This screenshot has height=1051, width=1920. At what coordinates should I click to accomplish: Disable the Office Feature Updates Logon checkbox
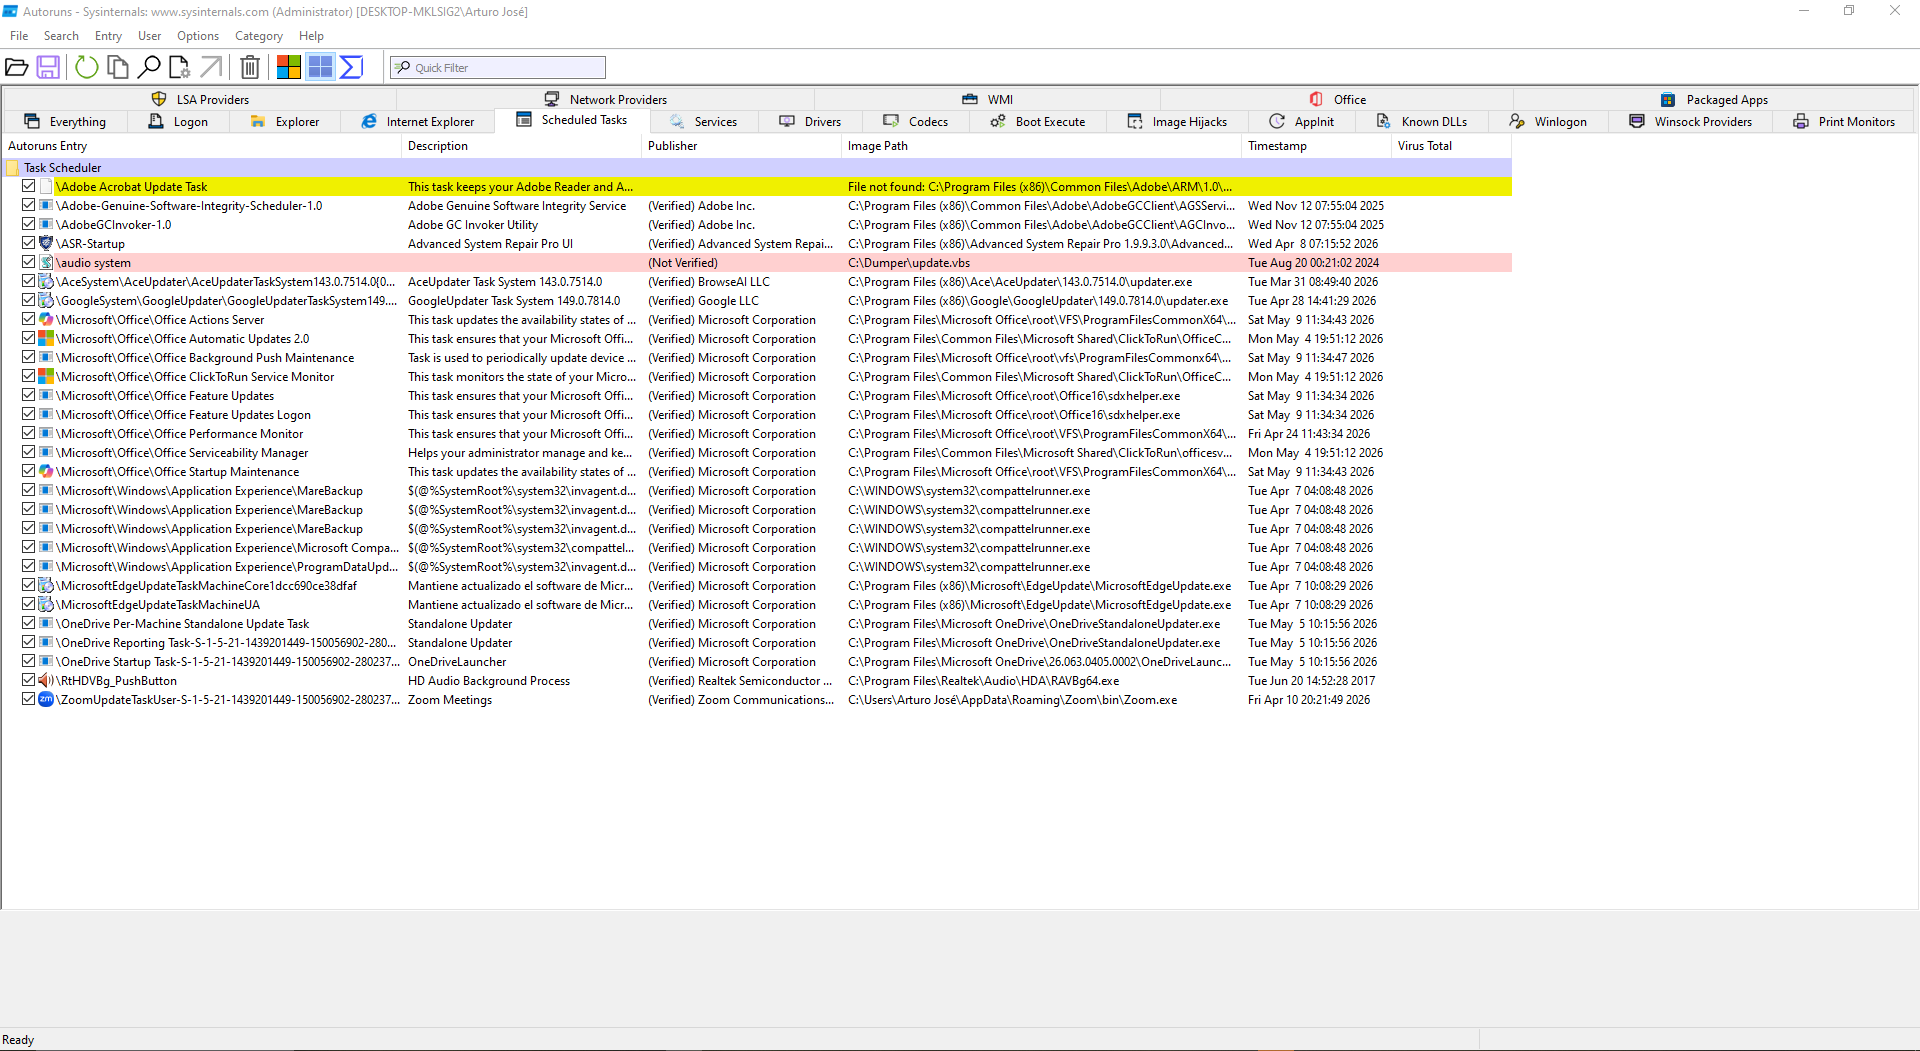pos(29,415)
